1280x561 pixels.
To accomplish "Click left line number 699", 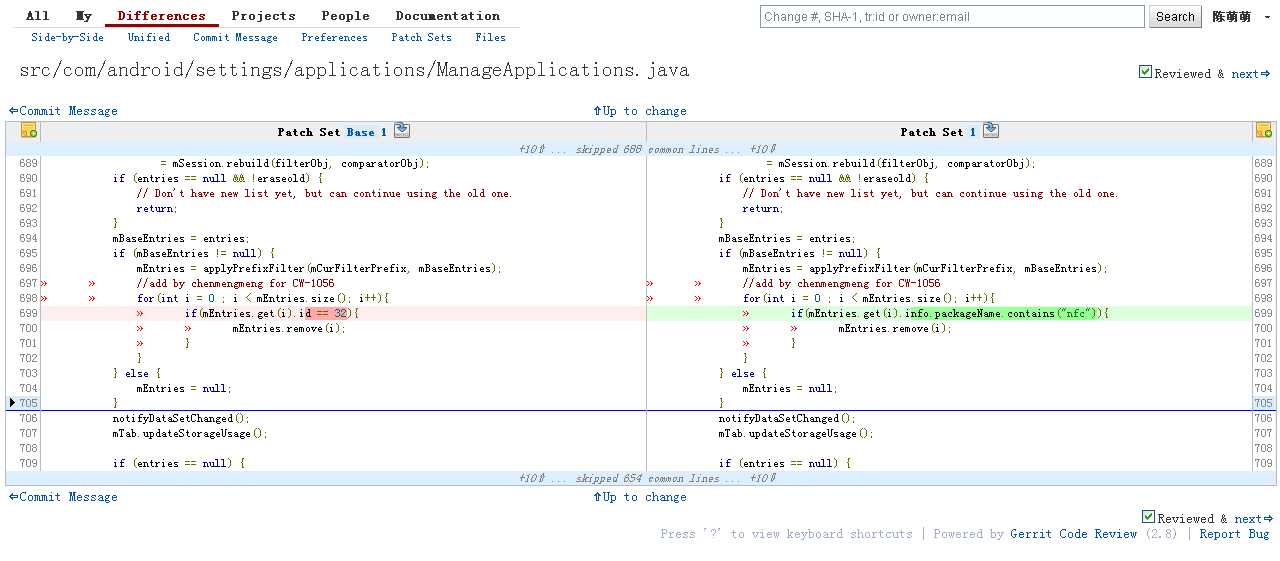I will 28,313.
